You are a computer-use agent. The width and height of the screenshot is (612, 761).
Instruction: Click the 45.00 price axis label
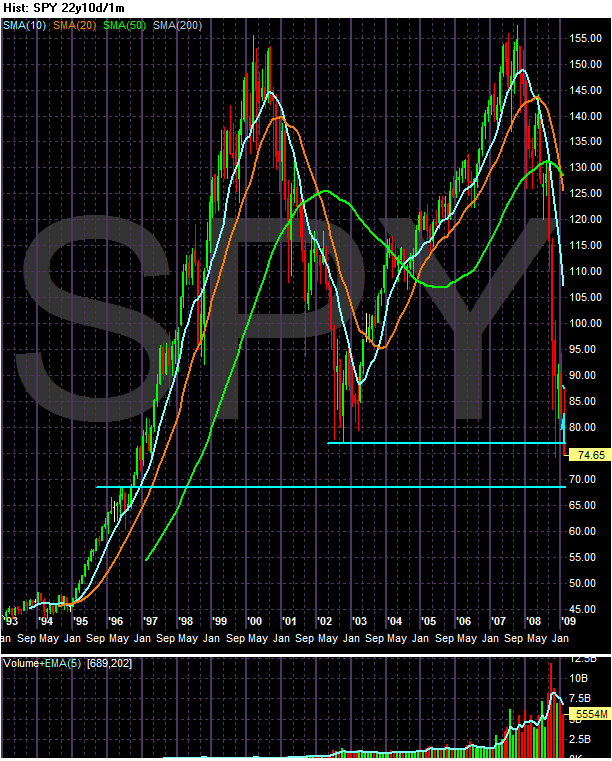[x=582, y=609]
